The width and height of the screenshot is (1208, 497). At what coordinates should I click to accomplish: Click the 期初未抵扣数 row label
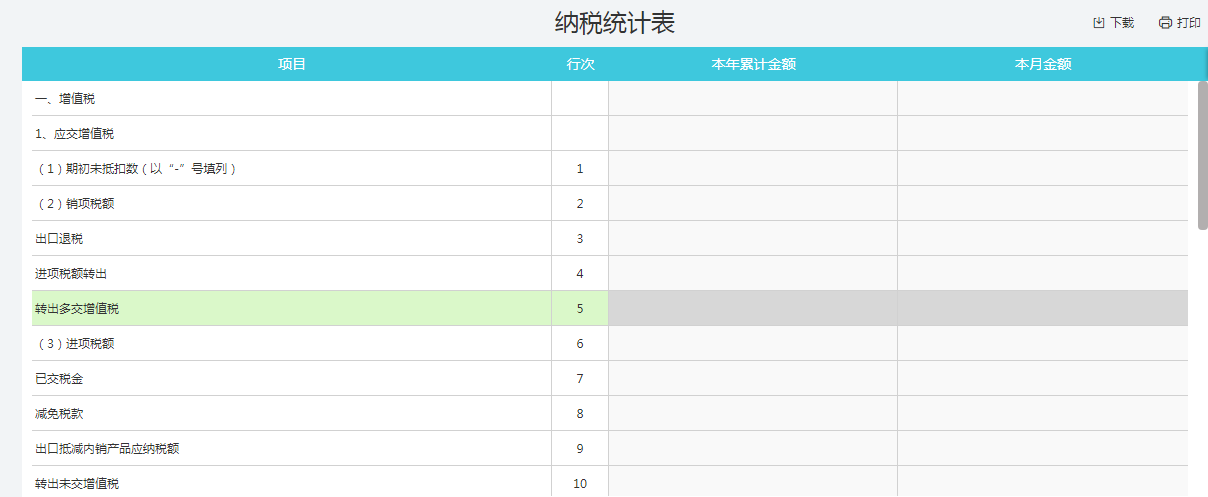(x=136, y=168)
